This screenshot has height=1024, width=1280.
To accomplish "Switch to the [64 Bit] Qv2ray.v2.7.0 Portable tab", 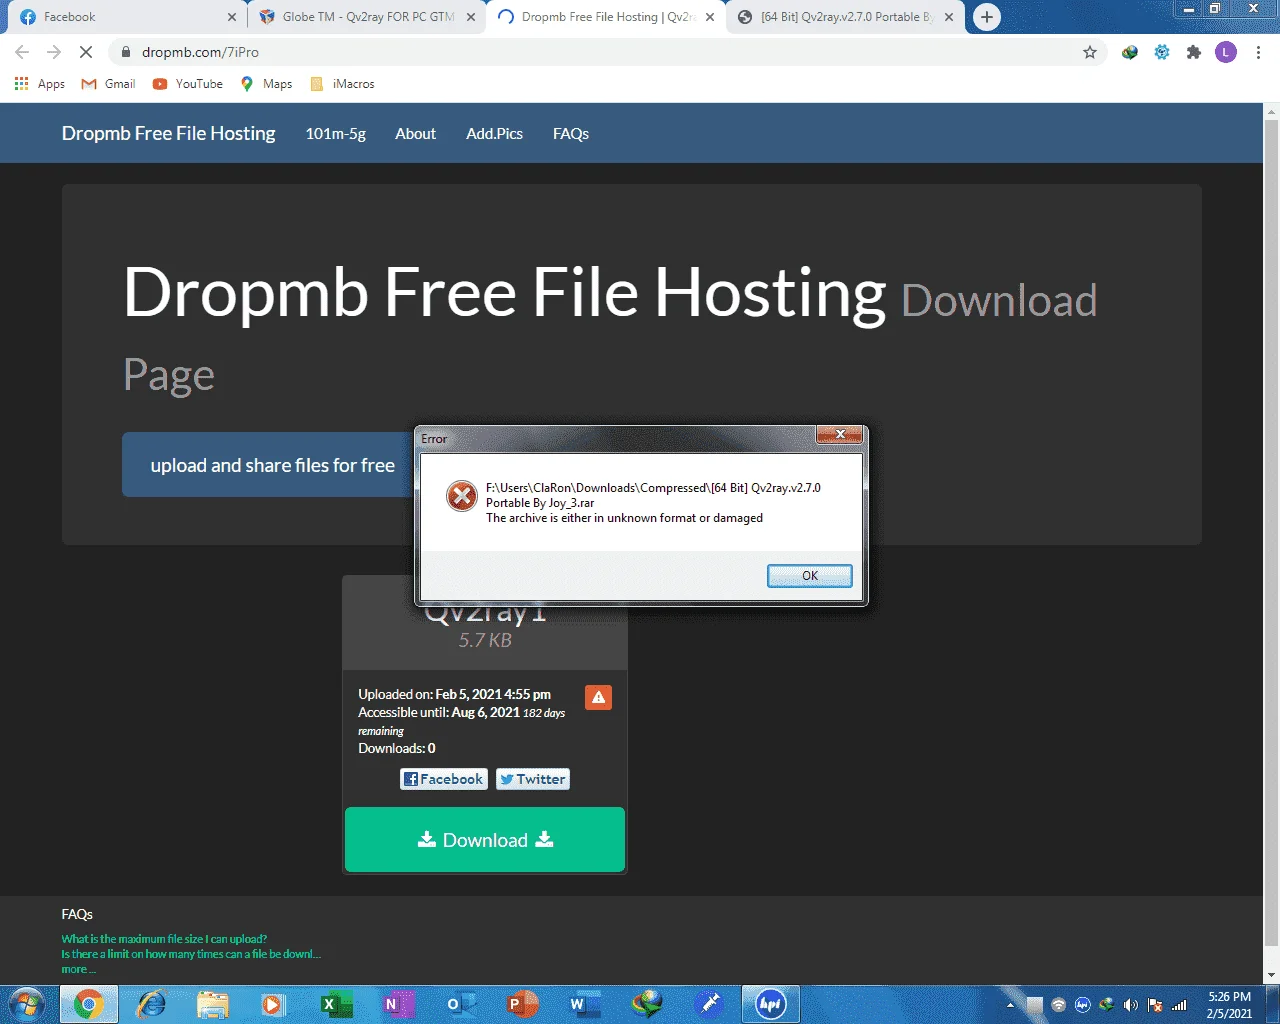I will (x=846, y=17).
